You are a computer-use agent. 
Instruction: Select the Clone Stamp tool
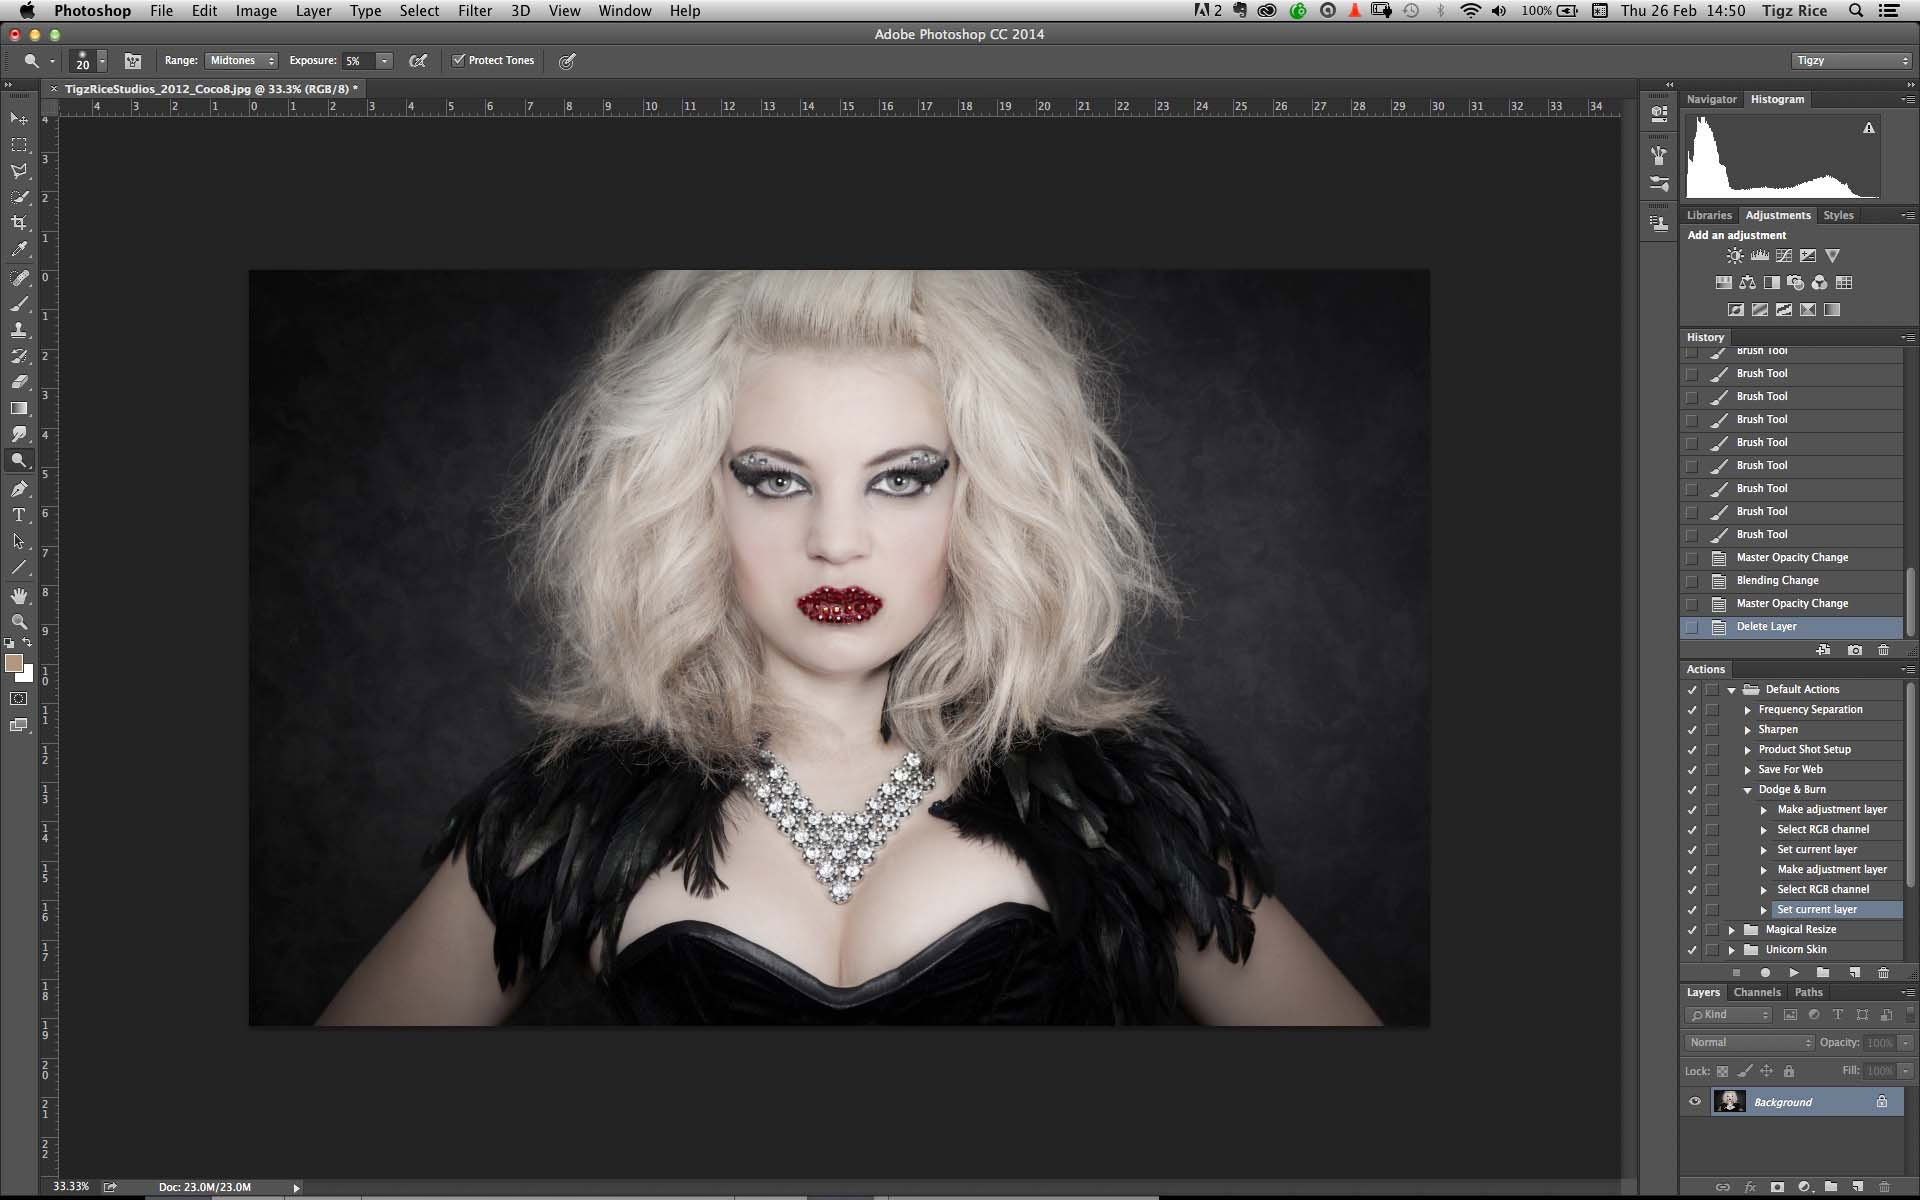pyautogui.click(x=19, y=330)
